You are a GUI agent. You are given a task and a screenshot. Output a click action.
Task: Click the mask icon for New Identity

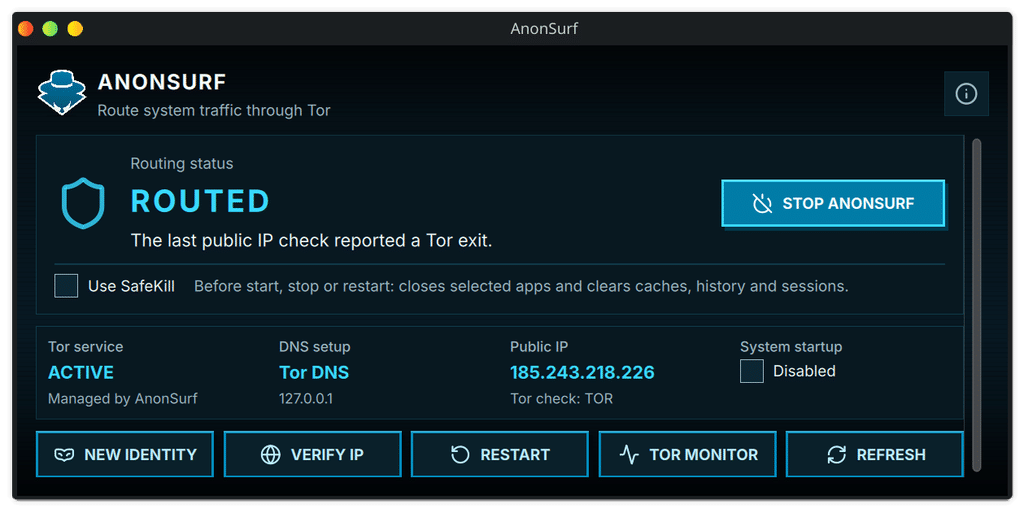[x=64, y=455]
